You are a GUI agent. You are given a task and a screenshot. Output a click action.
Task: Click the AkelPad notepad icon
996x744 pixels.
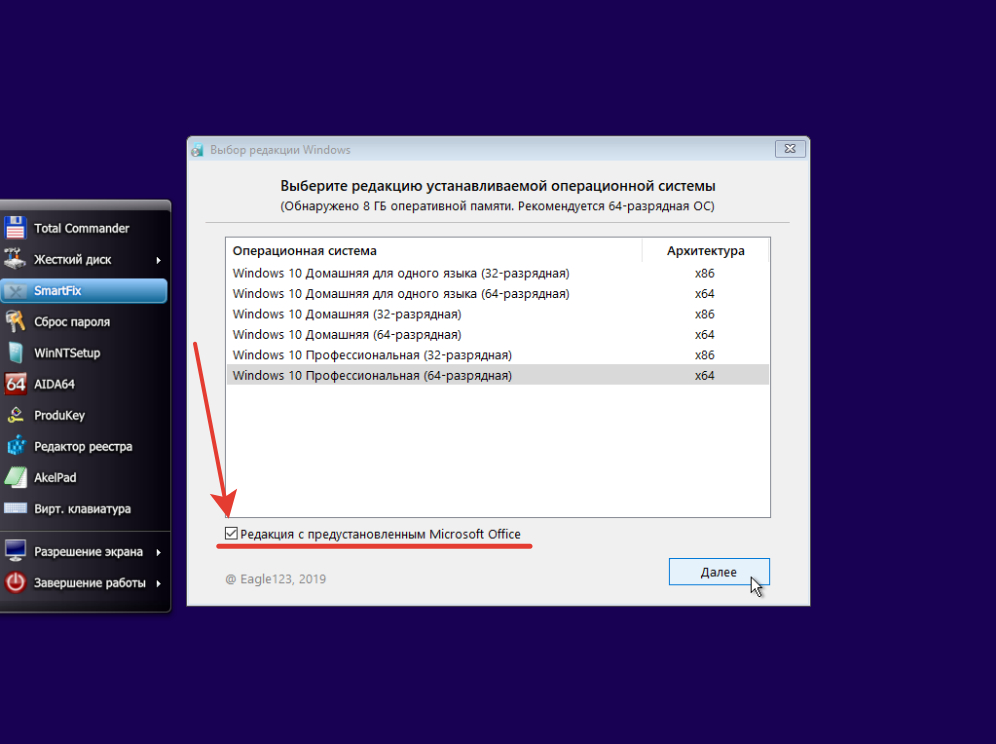point(15,477)
